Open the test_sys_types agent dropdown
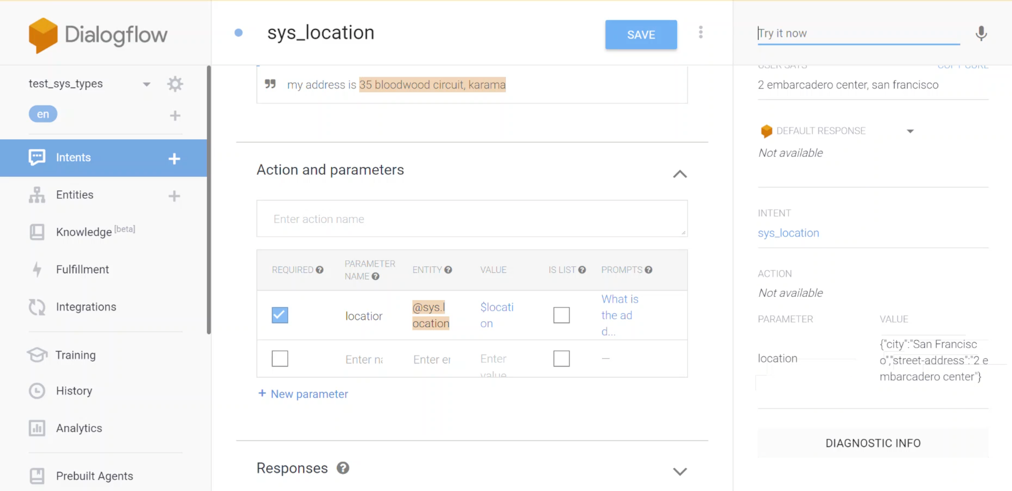The image size is (1012, 491). (147, 85)
